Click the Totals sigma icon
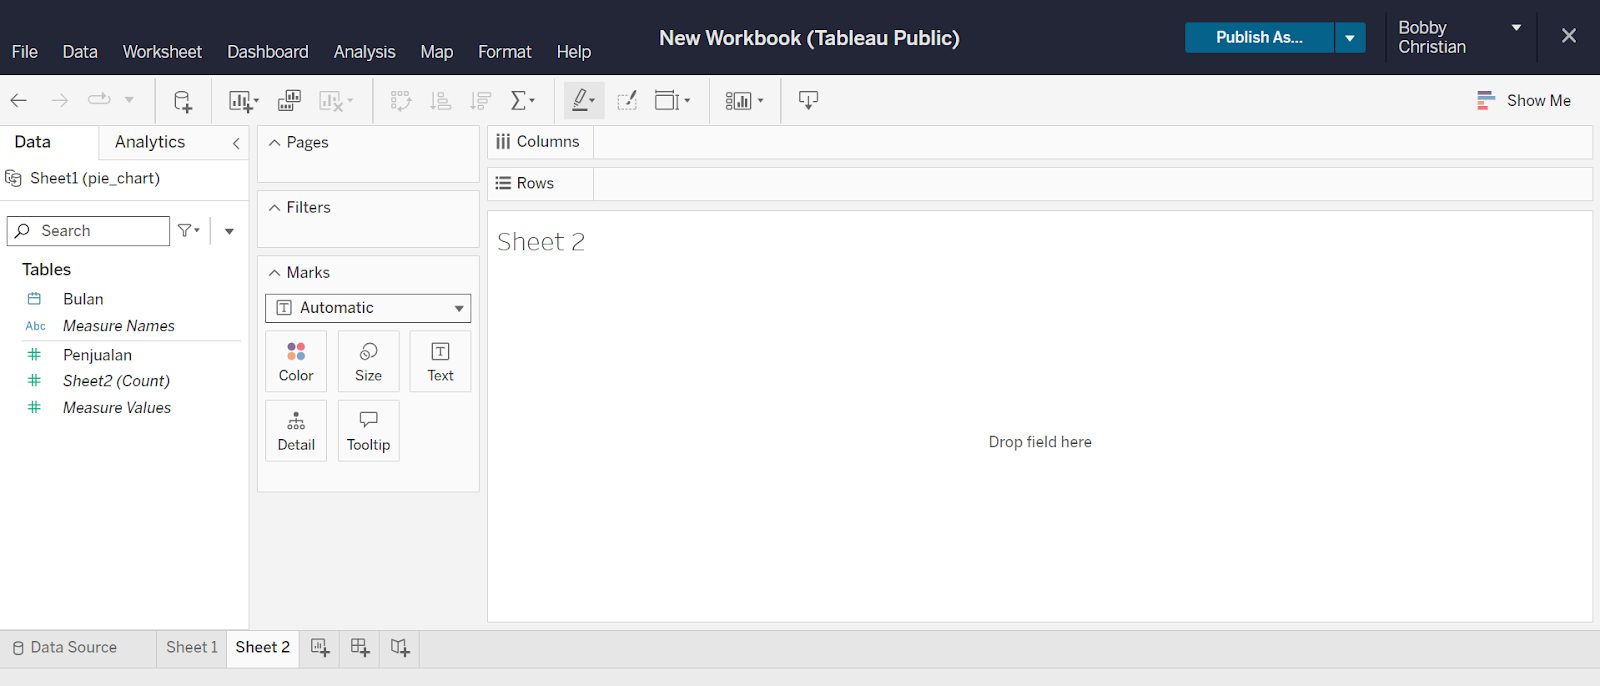 [519, 100]
